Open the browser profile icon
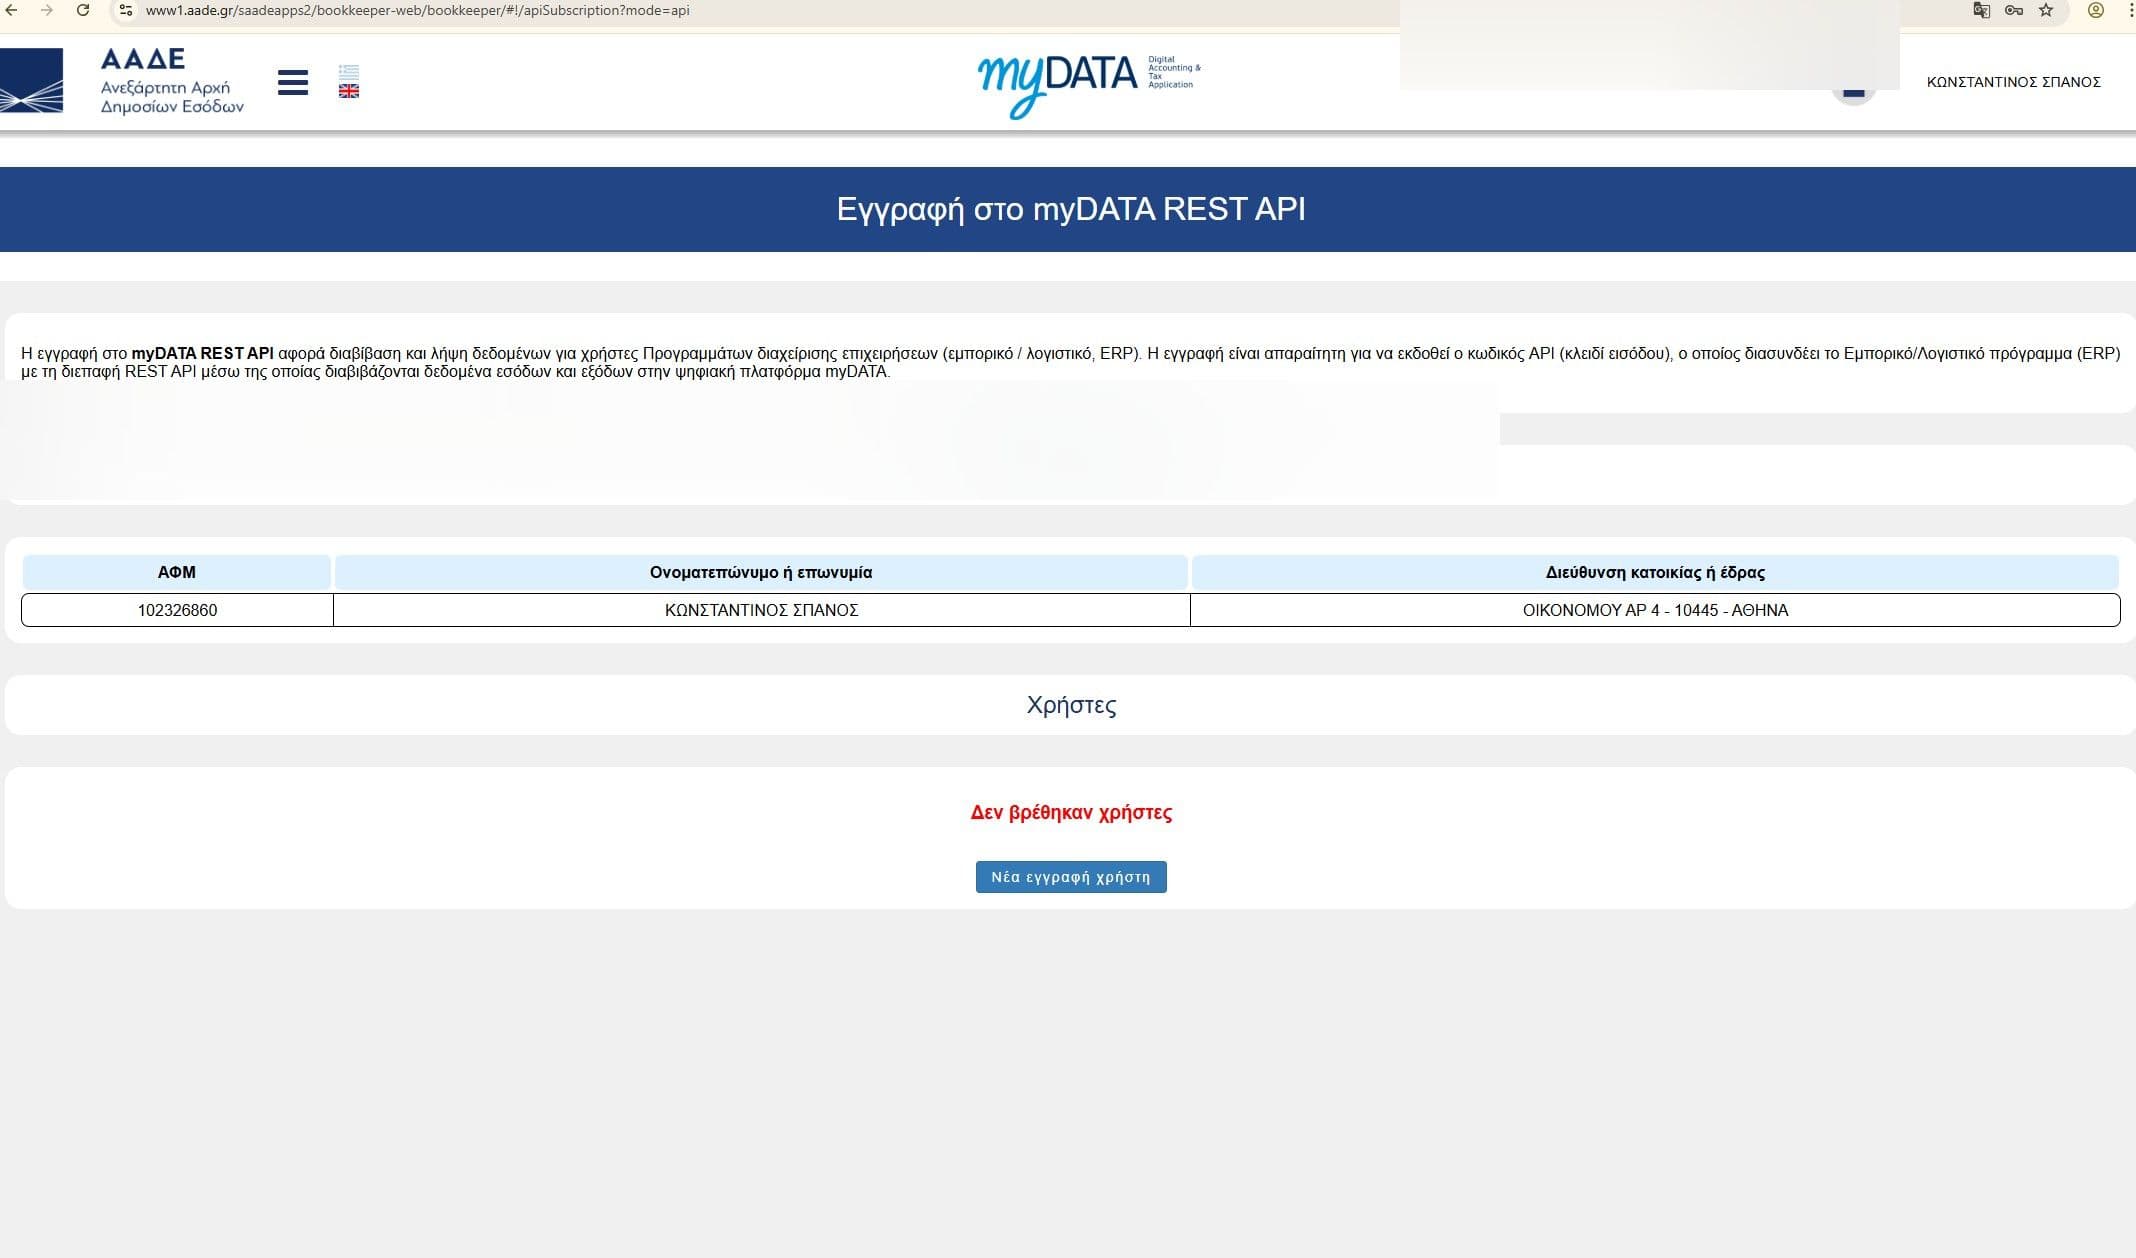 pyautogui.click(x=2096, y=10)
